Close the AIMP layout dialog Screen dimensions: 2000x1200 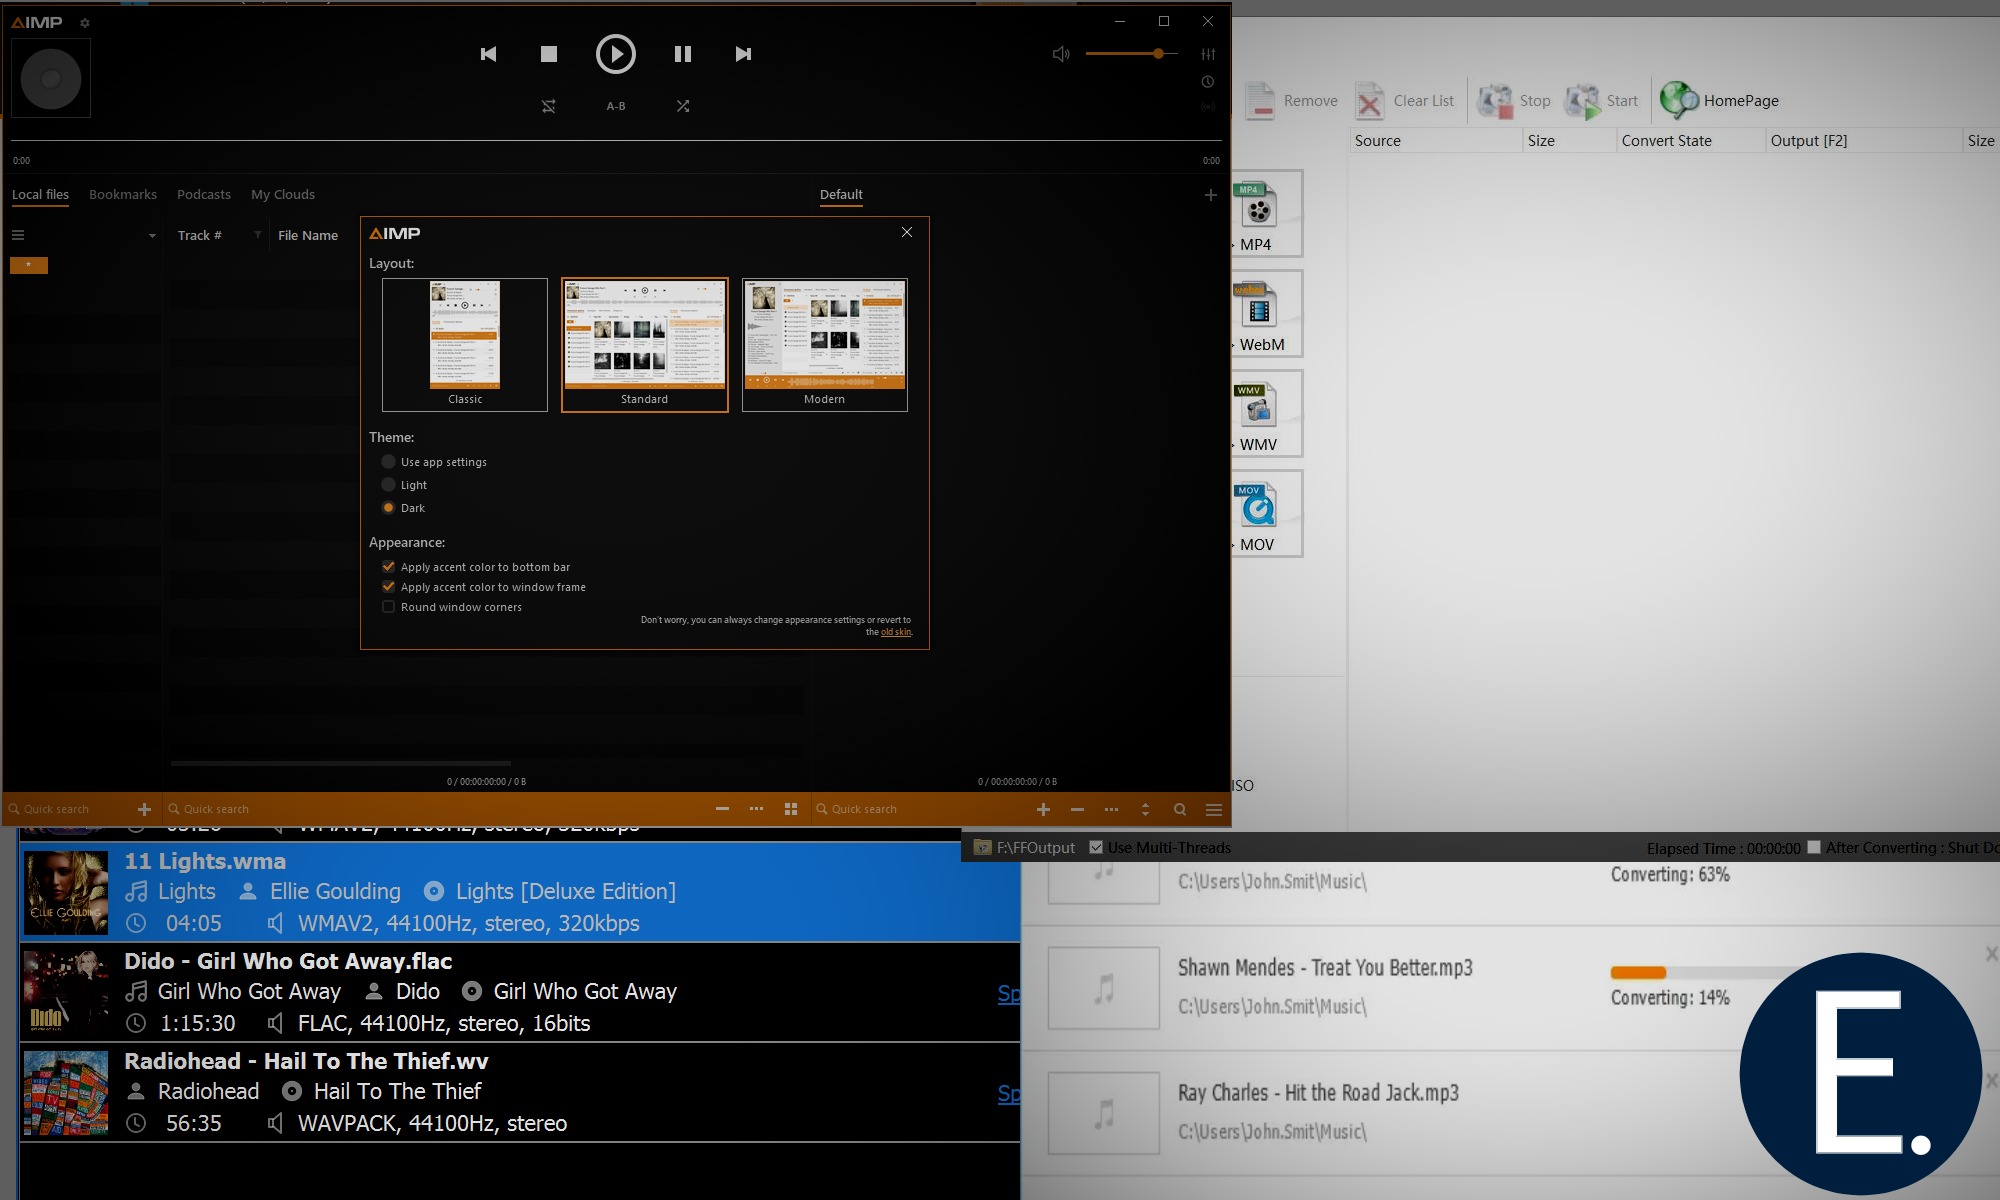click(907, 232)
